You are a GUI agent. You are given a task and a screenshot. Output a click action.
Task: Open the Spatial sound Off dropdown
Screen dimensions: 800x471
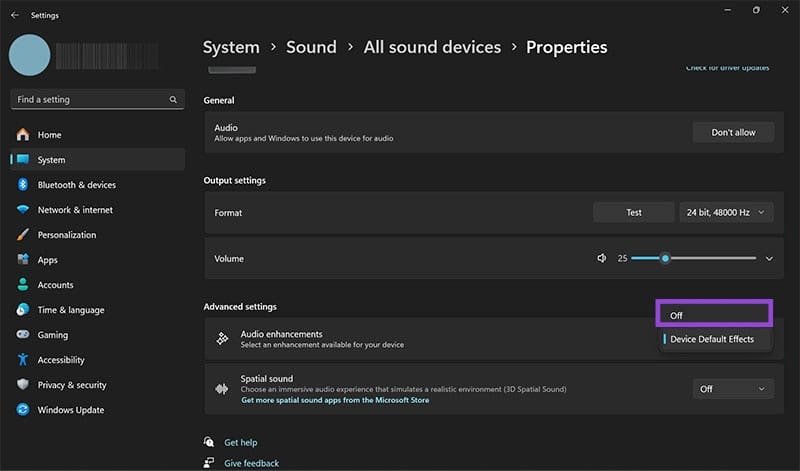point(733,389)
